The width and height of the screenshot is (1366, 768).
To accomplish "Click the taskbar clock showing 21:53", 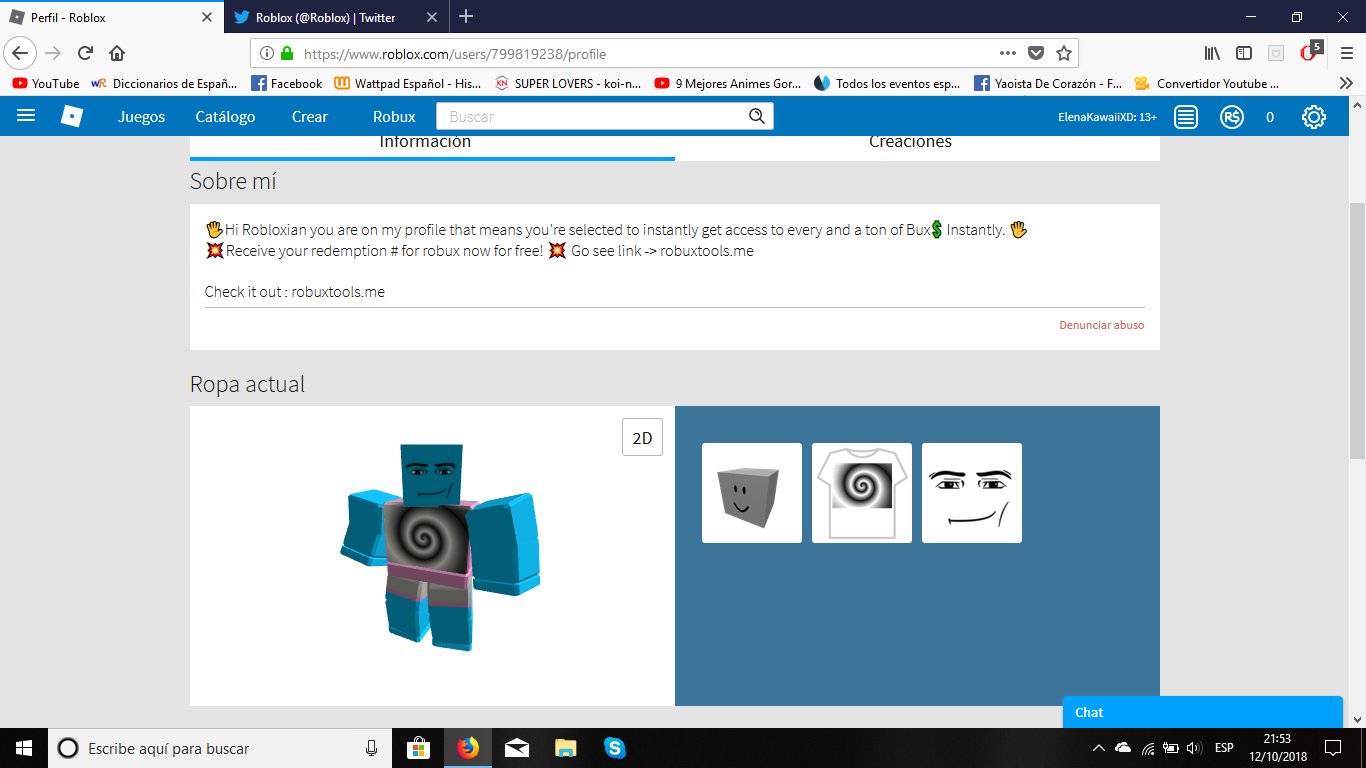I will pyautogui.click(x=1276, y=748).
